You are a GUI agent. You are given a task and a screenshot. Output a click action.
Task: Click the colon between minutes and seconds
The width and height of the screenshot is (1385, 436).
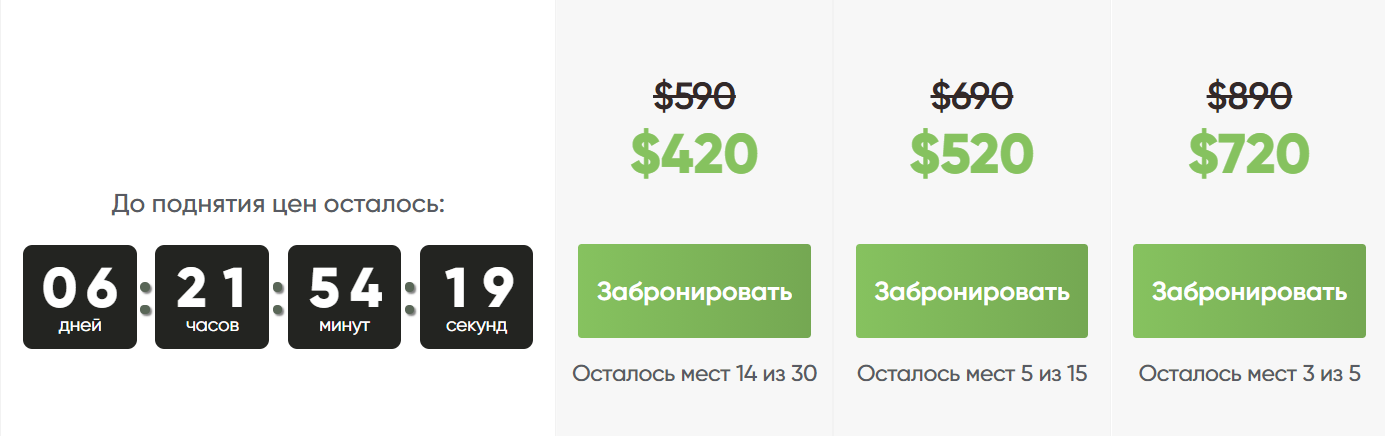410,298
